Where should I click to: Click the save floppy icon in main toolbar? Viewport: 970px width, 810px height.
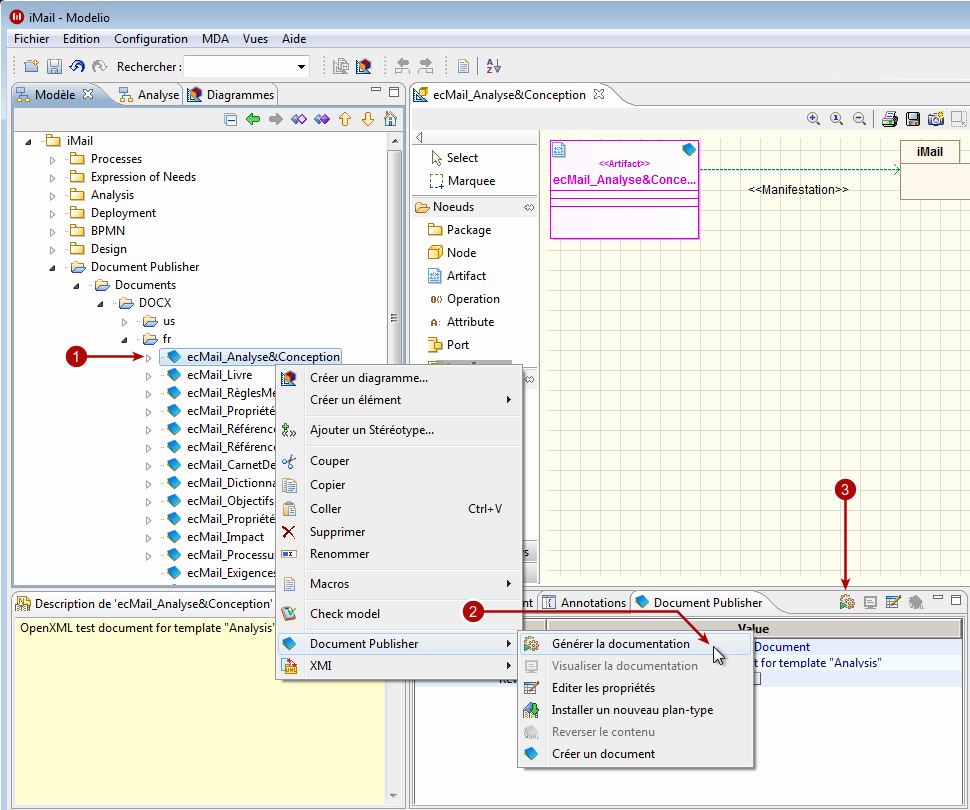pos(54,66)
